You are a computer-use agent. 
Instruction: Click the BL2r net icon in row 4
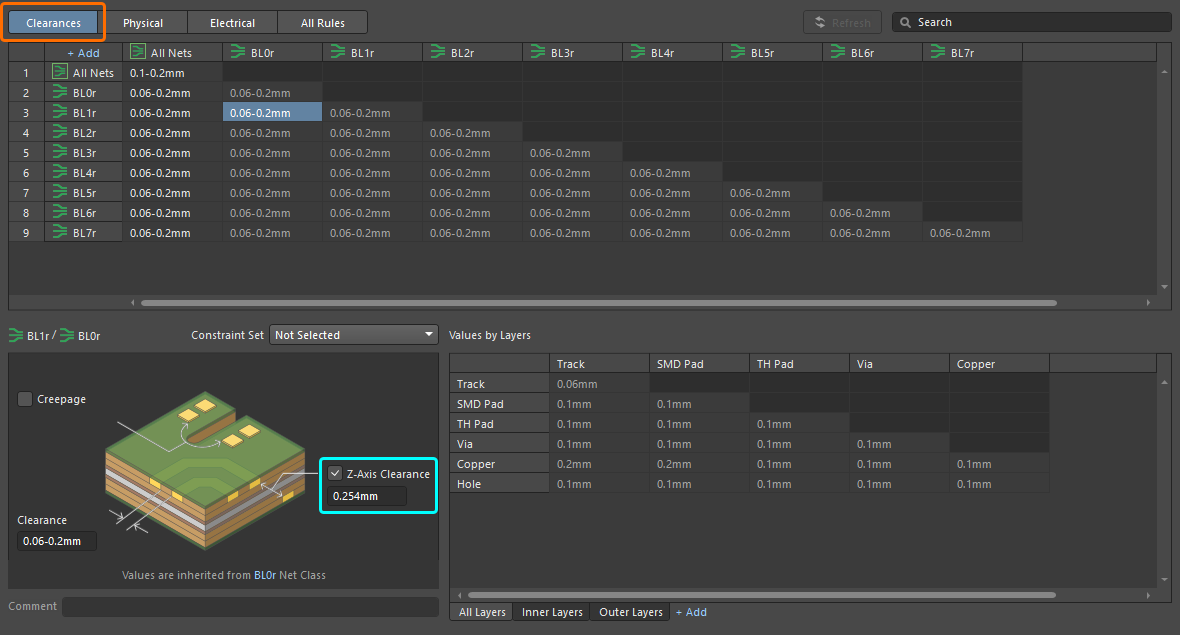tap(60, 132)
